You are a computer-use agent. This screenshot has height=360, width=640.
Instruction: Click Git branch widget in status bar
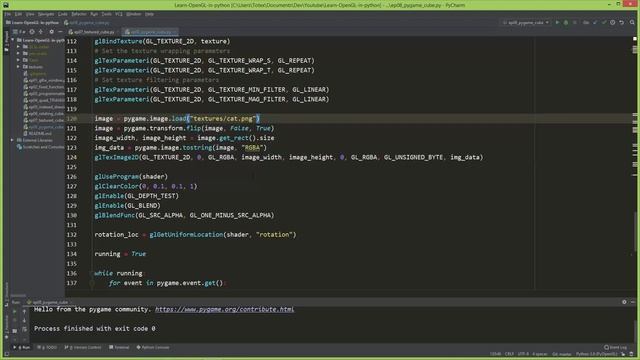click(561, 354)
